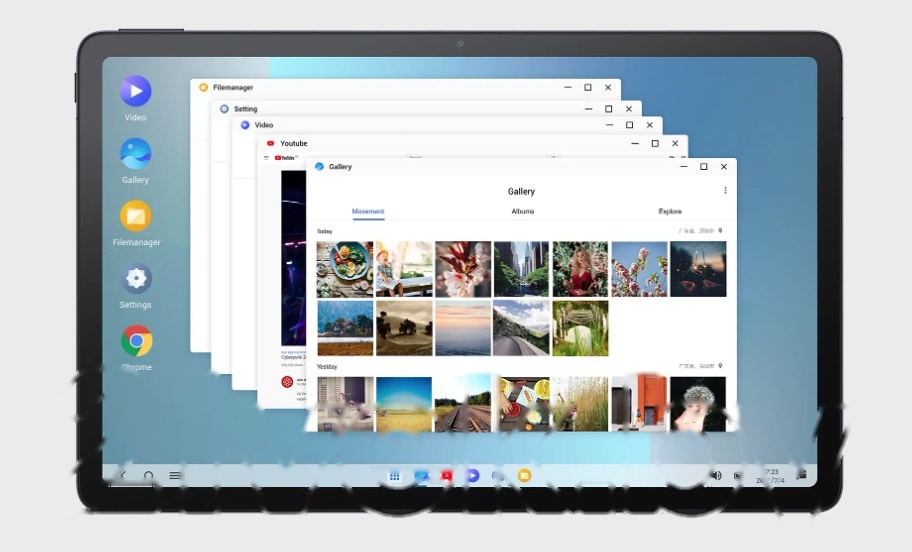
Task: Select the Movement tab in Gallery
Action: tap(368, 212)
